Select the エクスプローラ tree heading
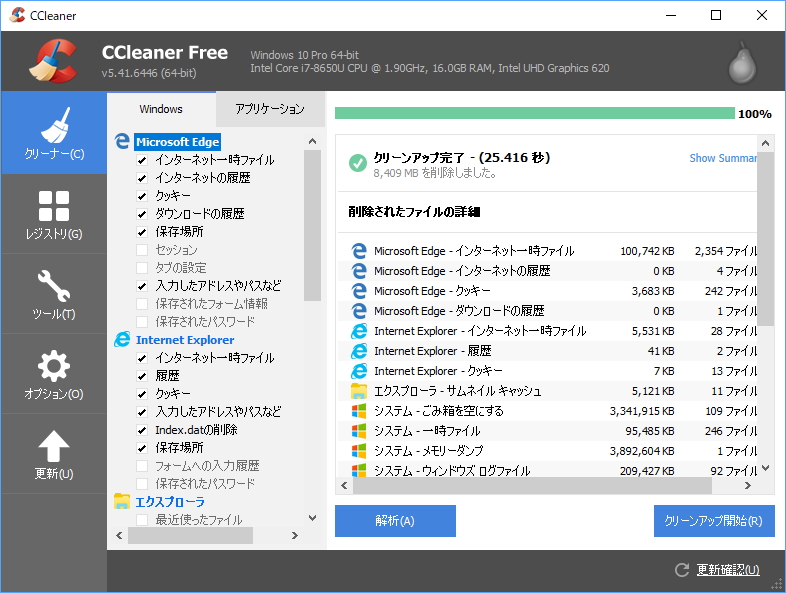This screenshot has width=786, height=593. pyautogui.click(x=170, y=502)
